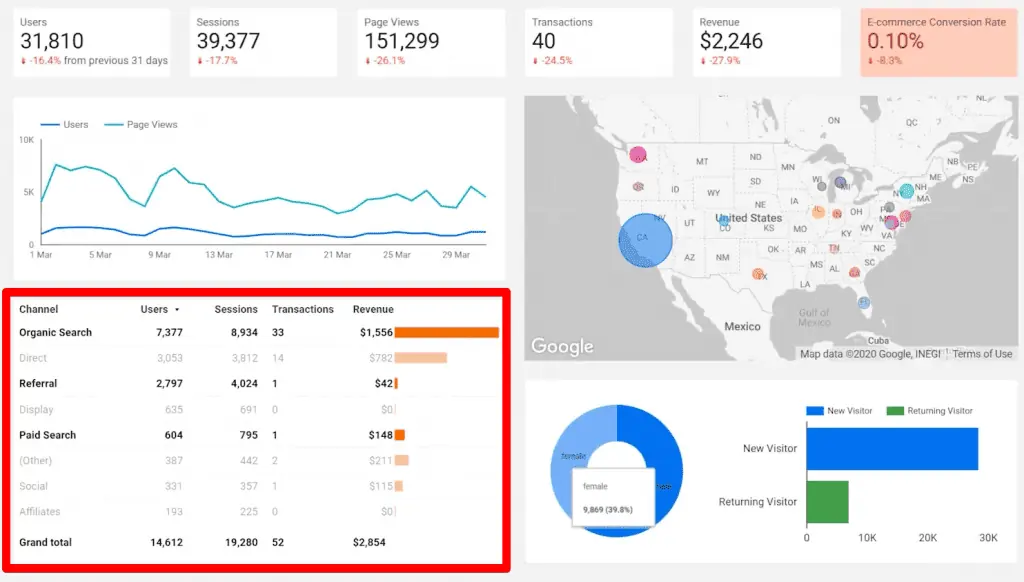Click the Google logo on the map

(561, 346)
